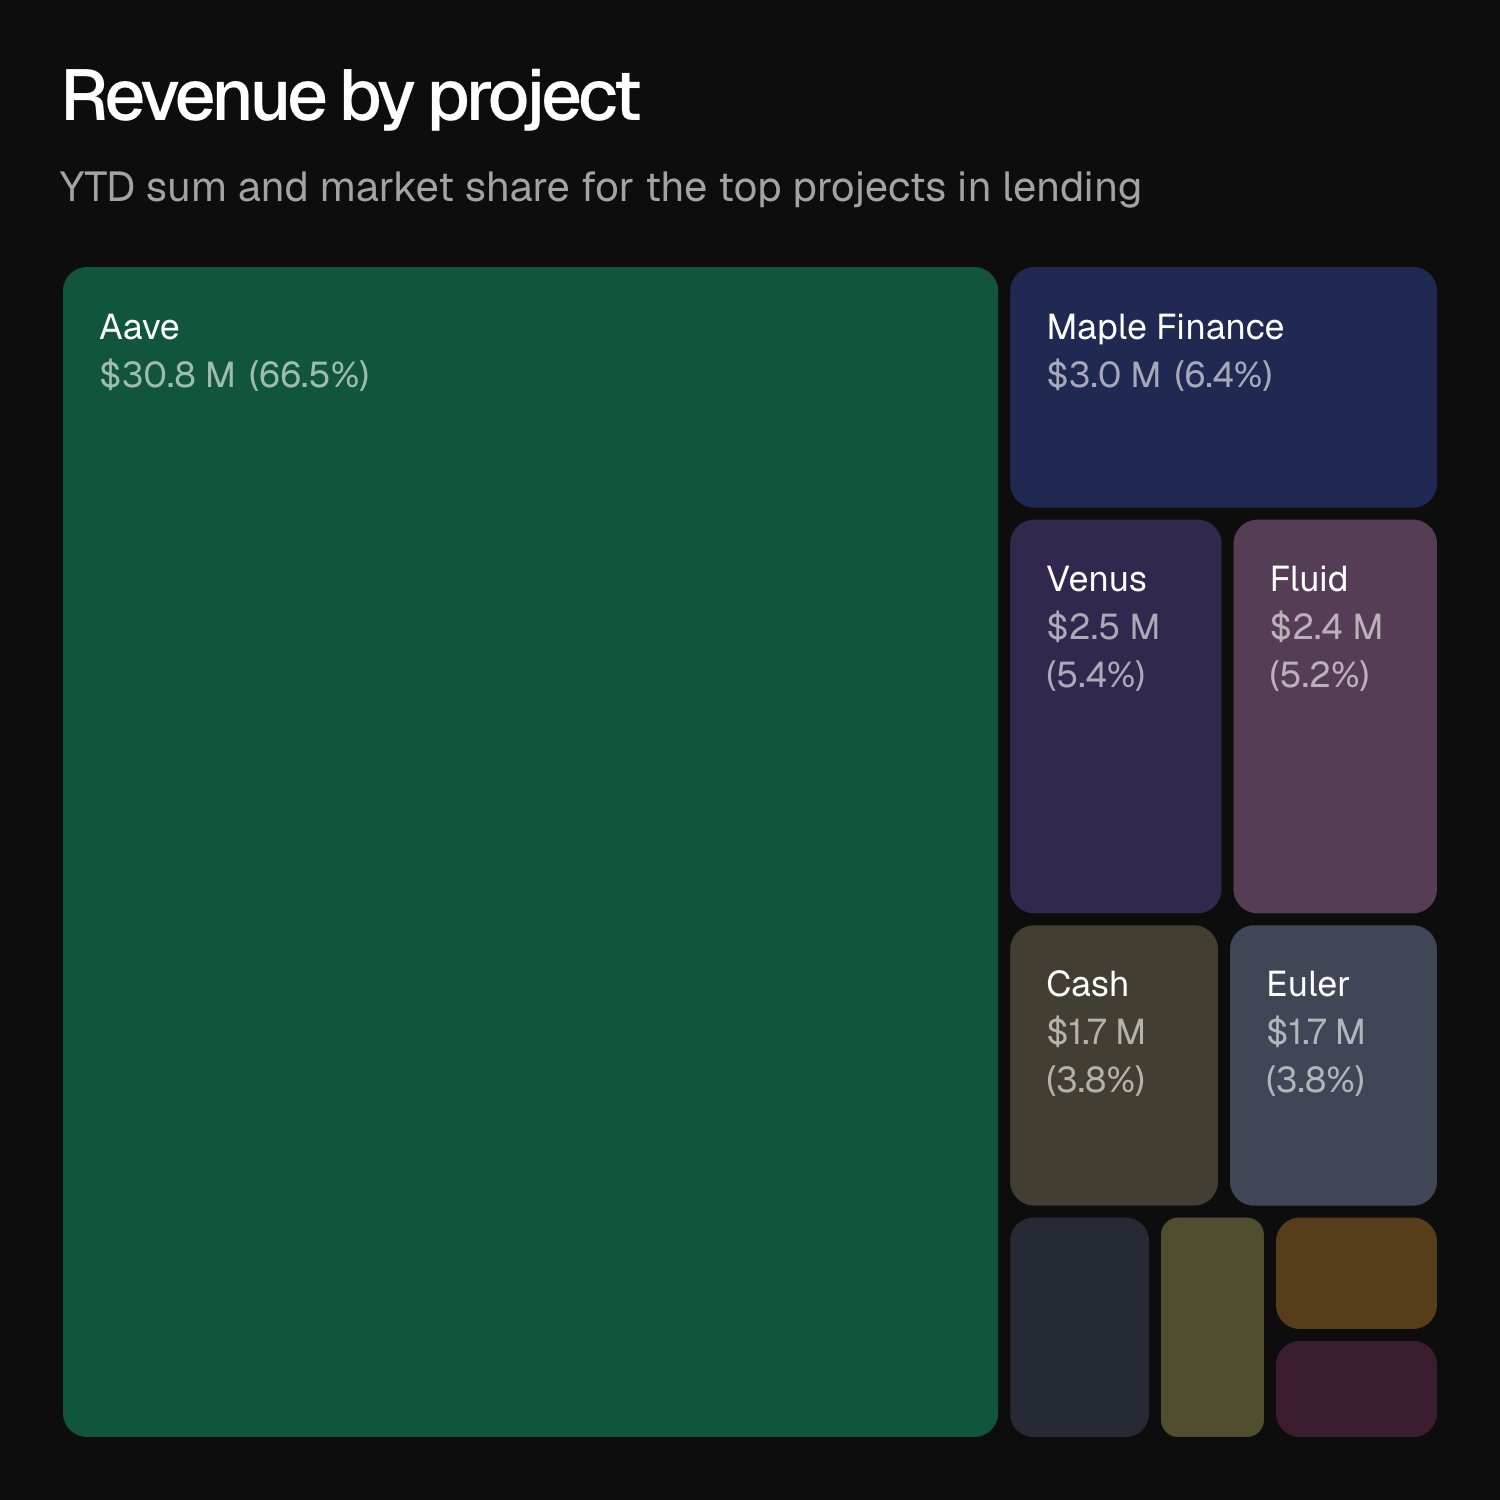The height and width of the screenshot is (1500, 1500).
Task: Click the Venus (5.4%) share text
Action: [x=1095, y=675]
